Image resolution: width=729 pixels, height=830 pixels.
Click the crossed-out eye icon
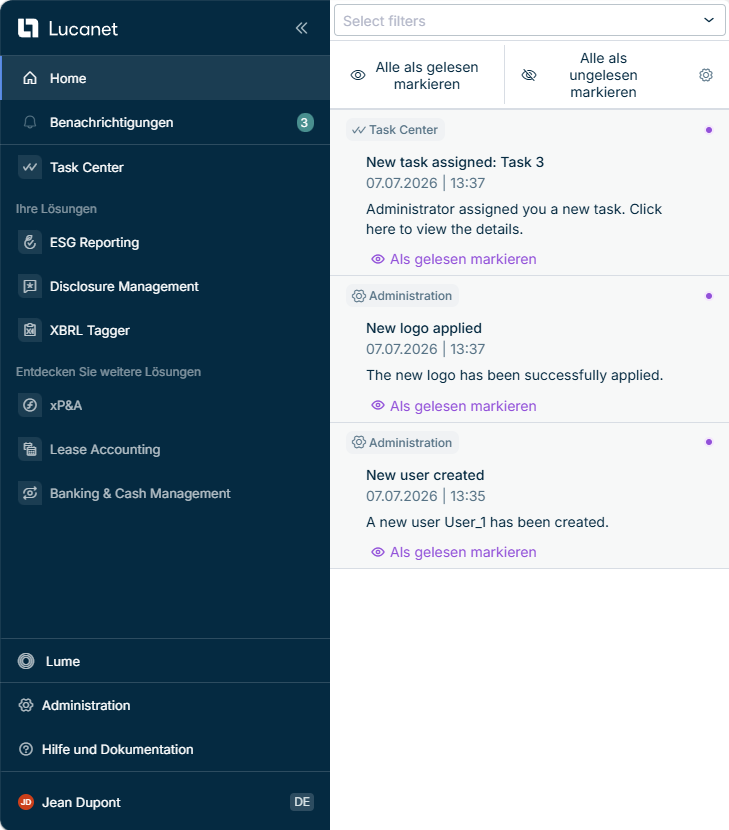pos(529,75)
